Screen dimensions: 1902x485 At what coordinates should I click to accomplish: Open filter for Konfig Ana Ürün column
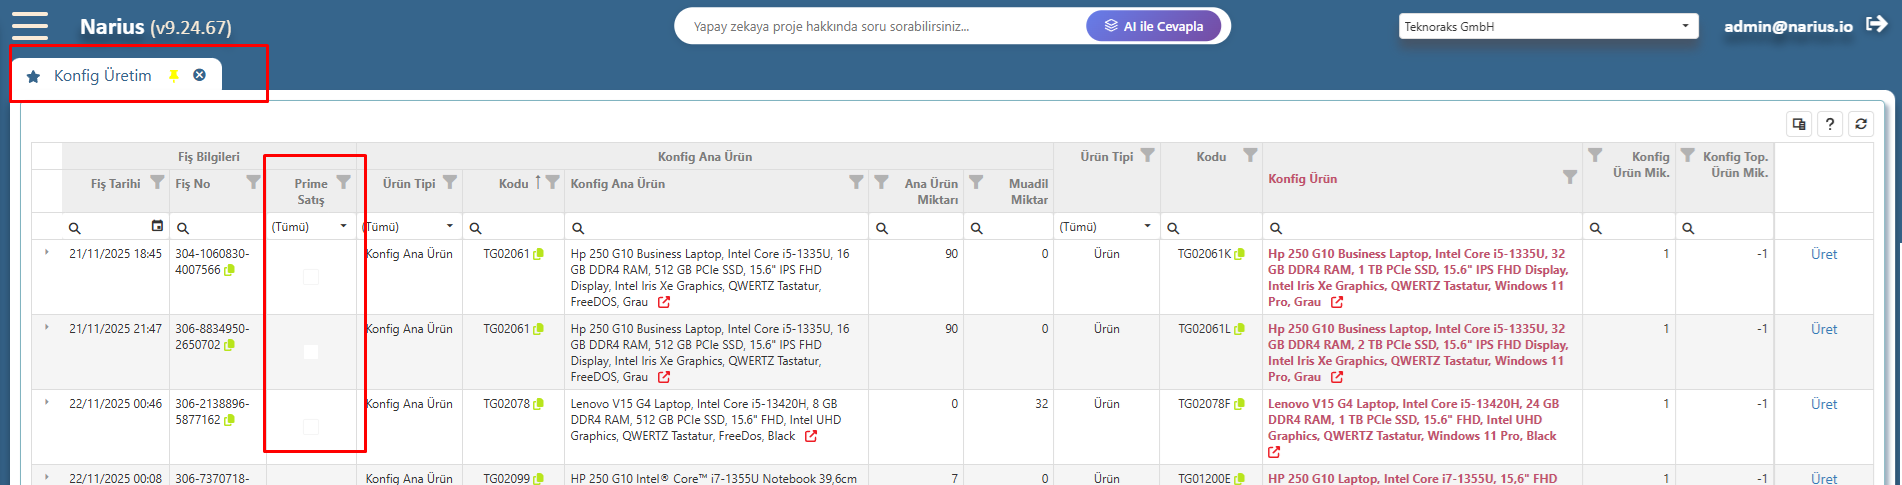point(856,182)
